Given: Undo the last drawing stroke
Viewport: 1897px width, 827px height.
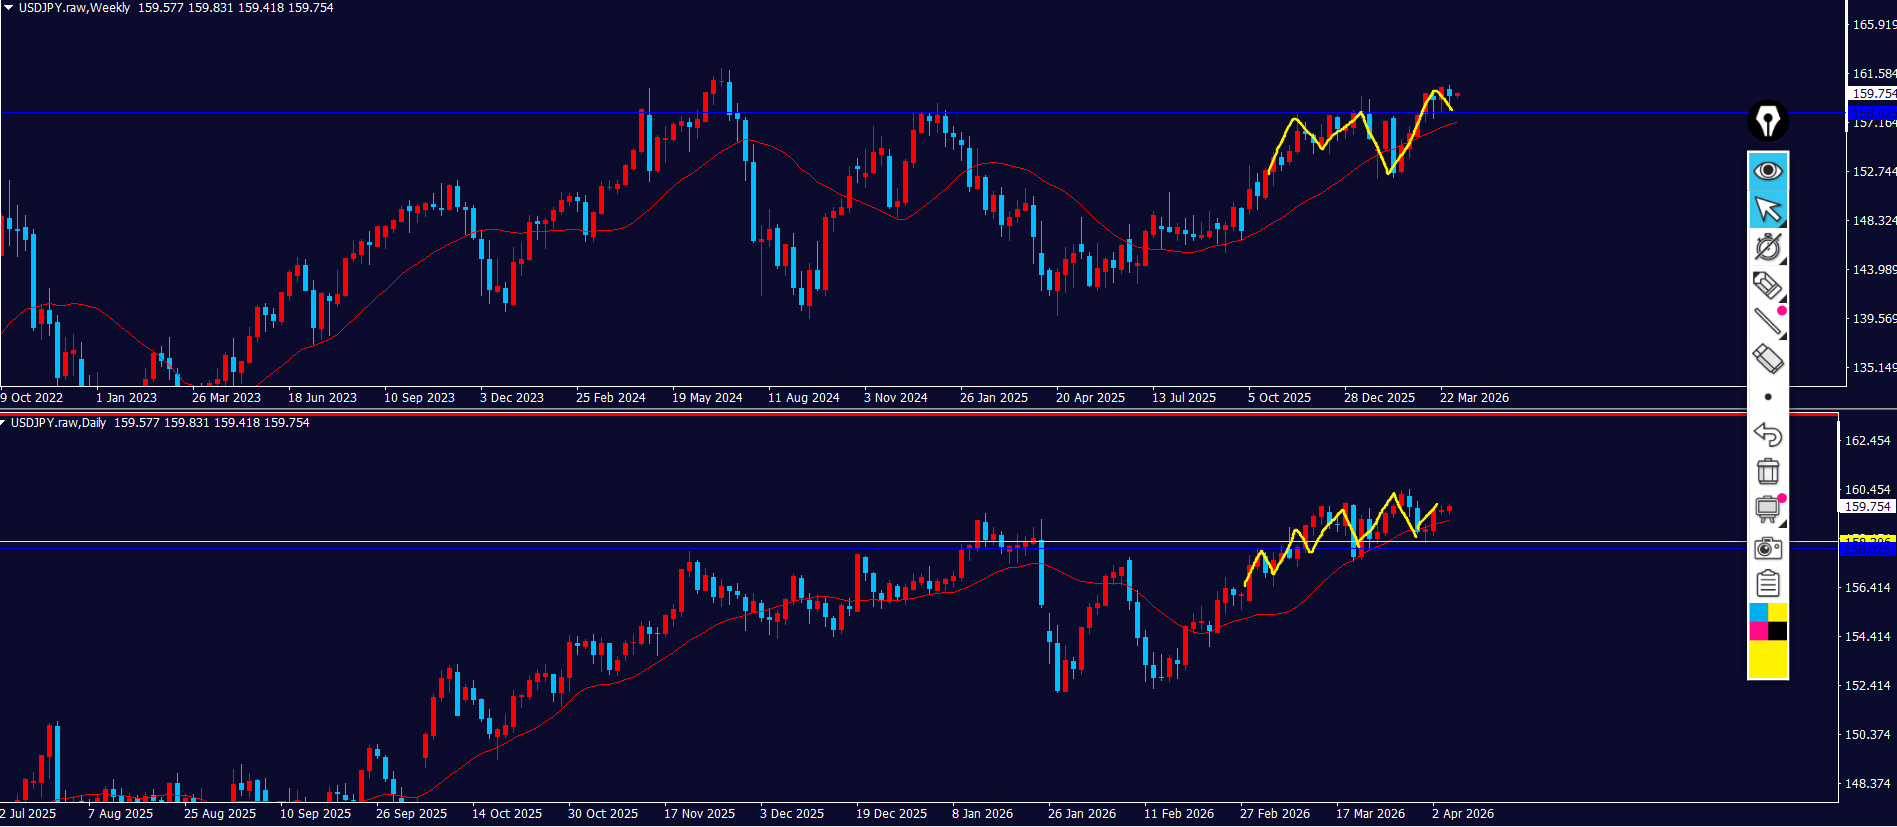Looking at the screenshot, I should [1767, 434].
